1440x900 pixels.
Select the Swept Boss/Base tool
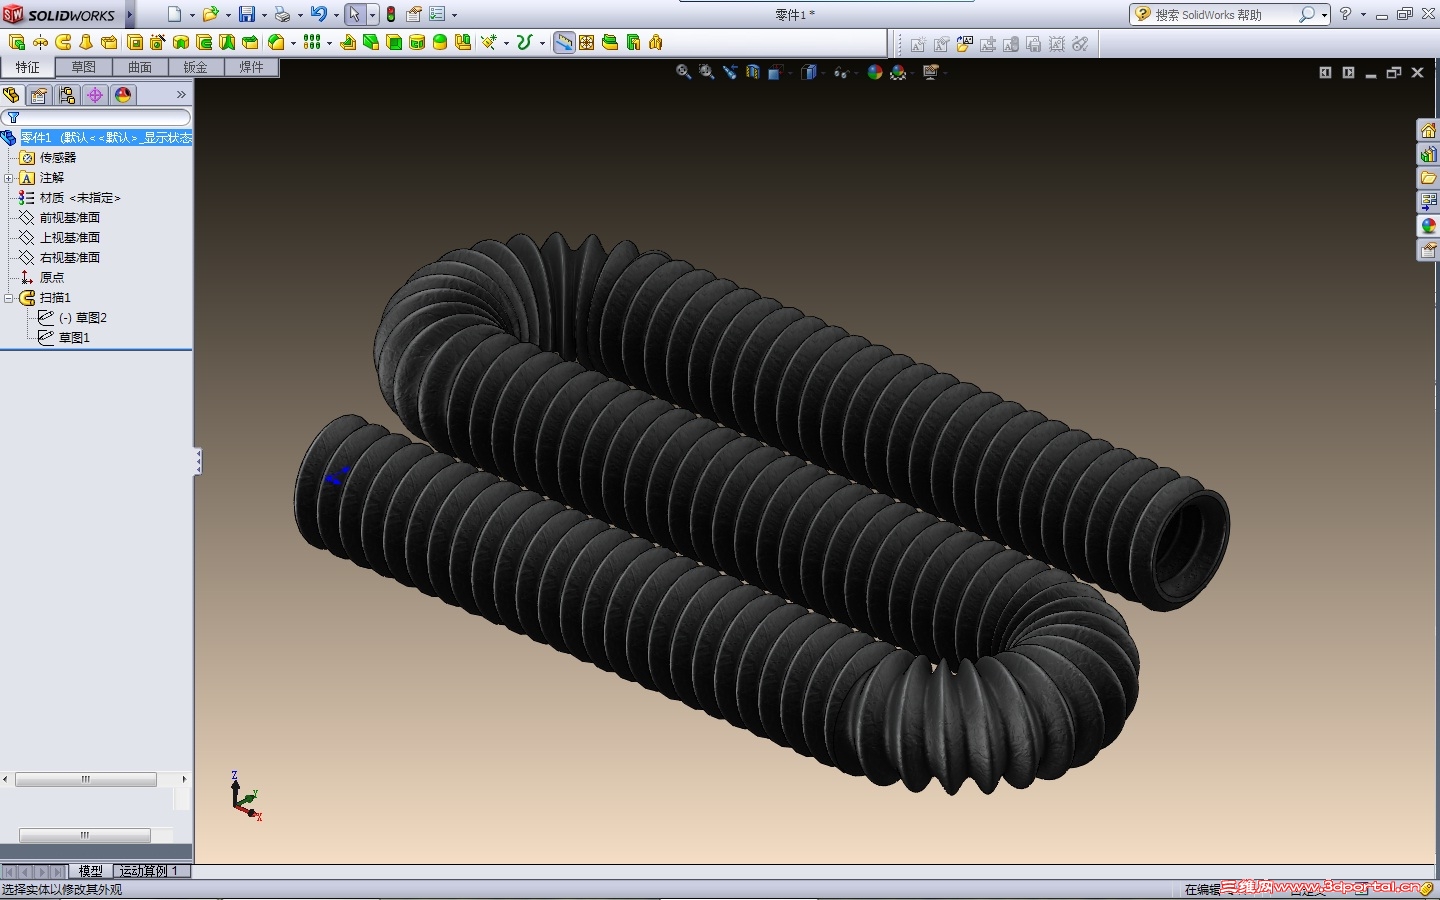[63, 42]
